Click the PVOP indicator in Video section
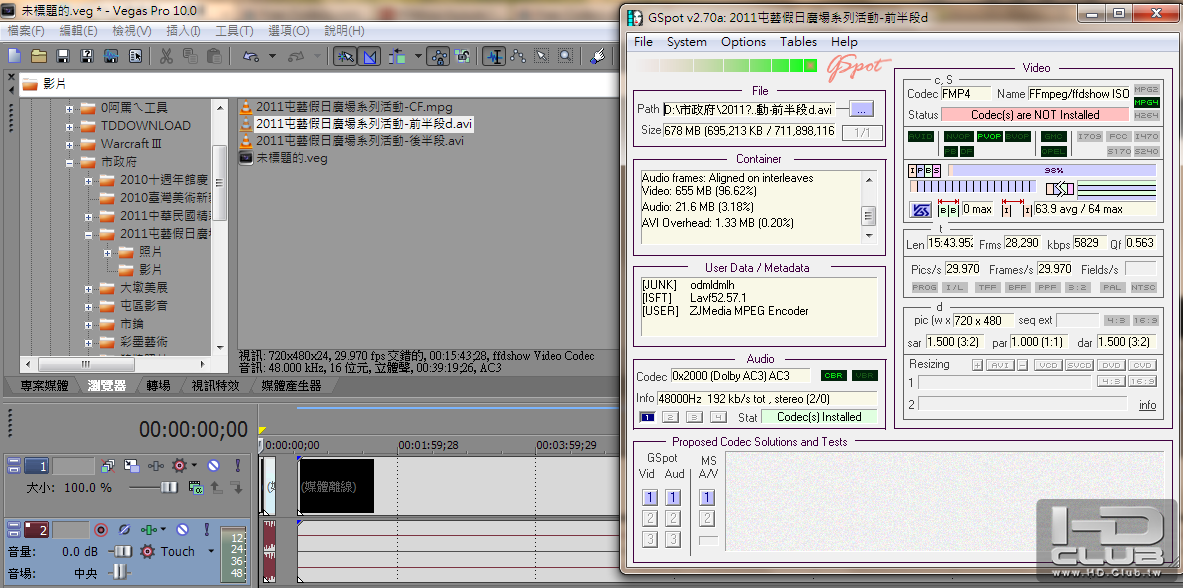Image resolution: width=1183 pixels, height=588 pixels. coord(988,137)
